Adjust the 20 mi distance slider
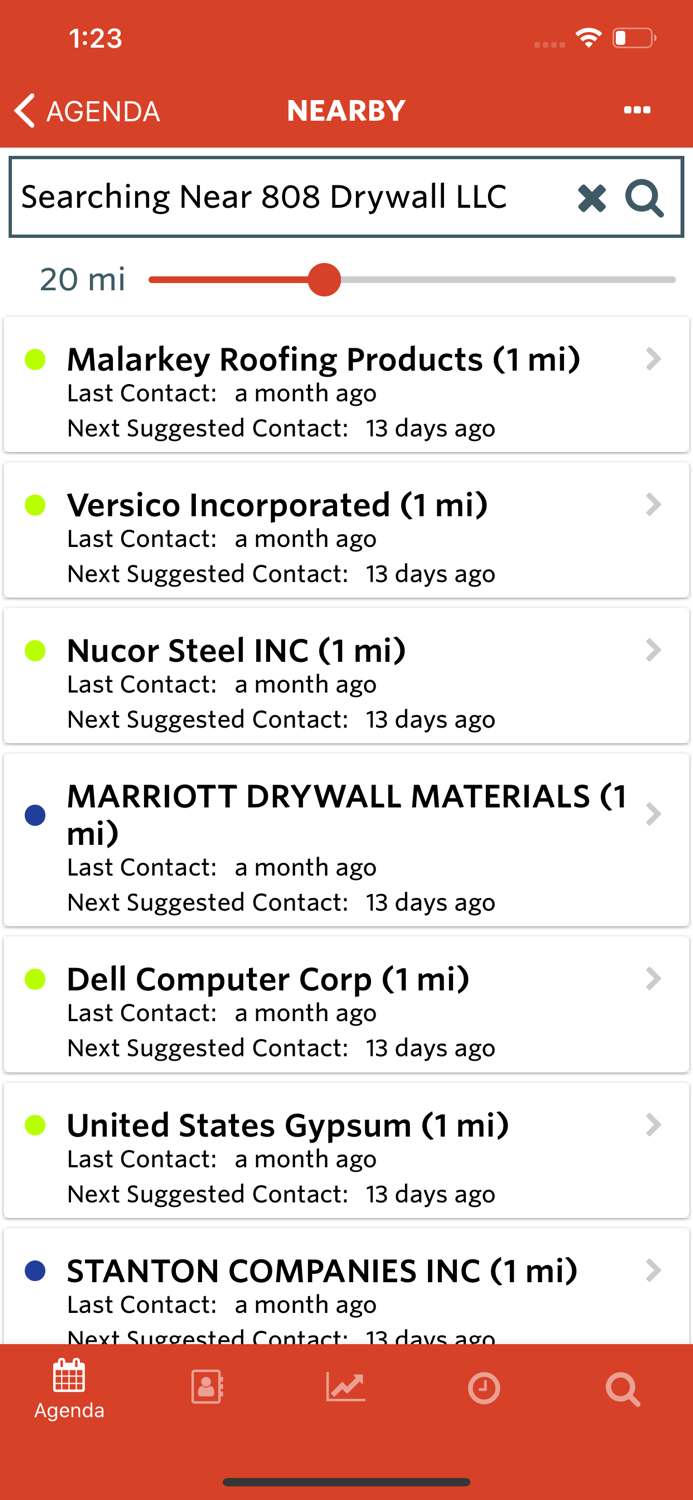This screenshot has height=1500, width=693. click(x=324, y=280)
